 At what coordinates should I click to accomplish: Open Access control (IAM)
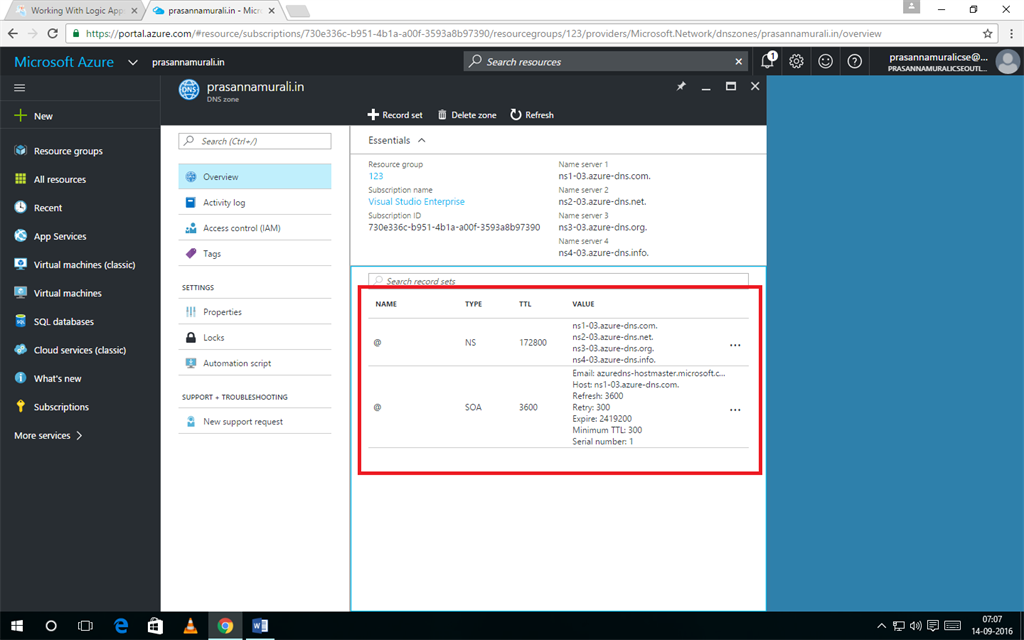255,228
